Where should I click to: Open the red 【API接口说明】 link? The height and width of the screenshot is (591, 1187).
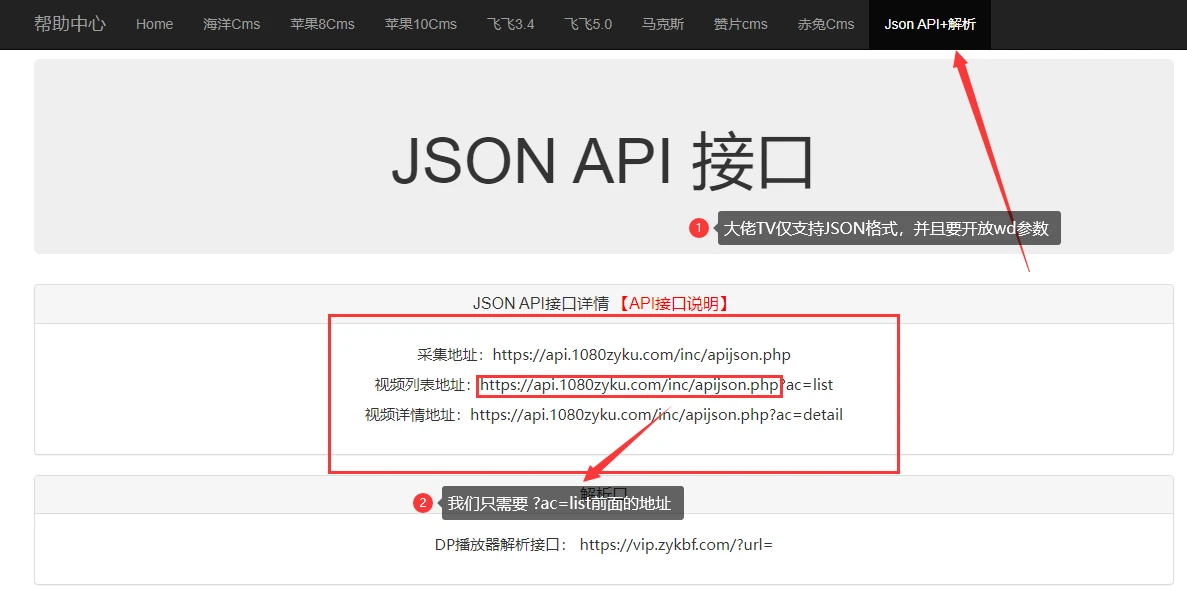(x=672, y=304)
